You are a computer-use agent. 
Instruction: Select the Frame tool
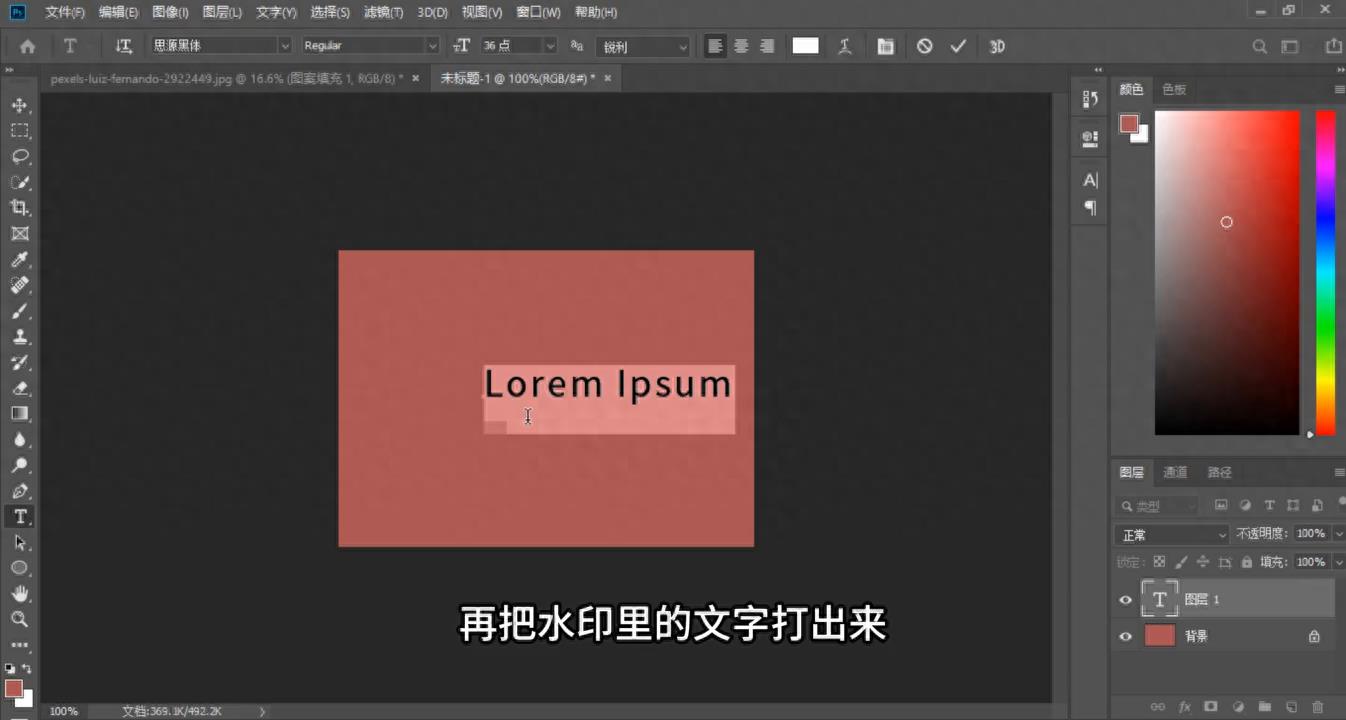point(19,234)
